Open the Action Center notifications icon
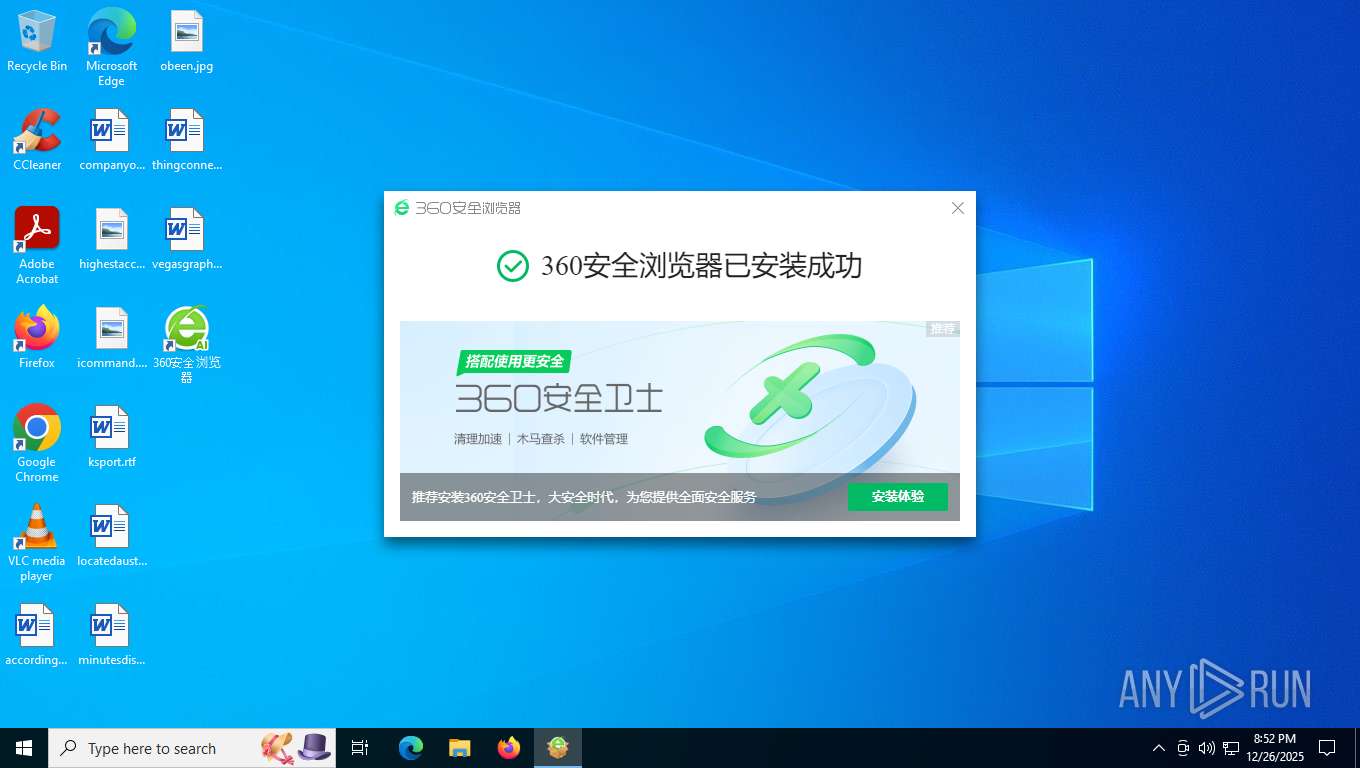 [x=1327, y=748]
